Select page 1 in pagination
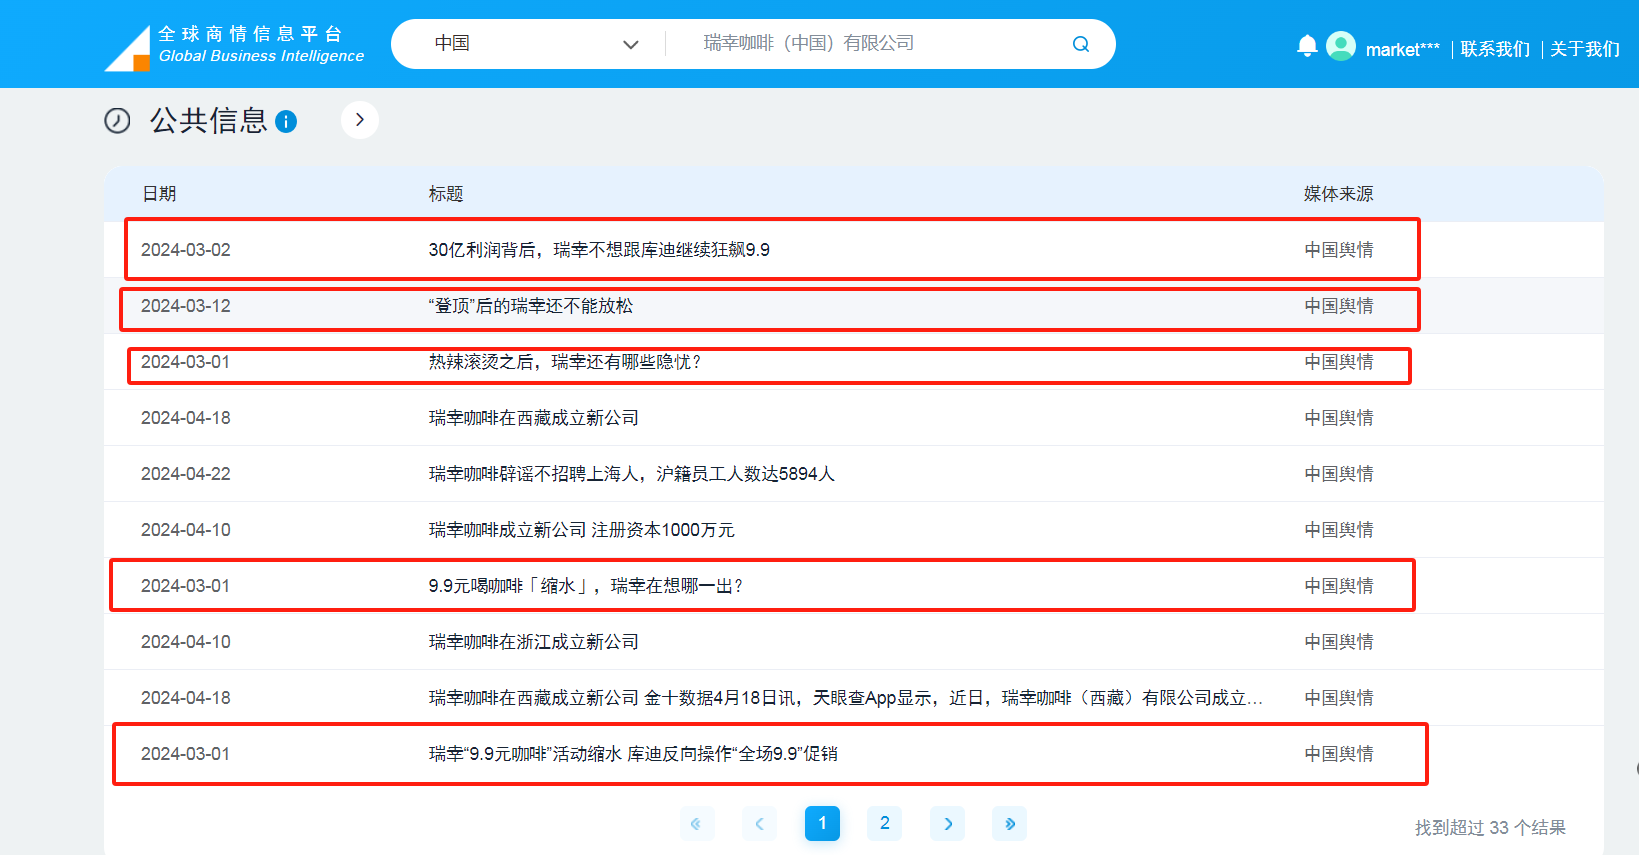 coord(822,824)
